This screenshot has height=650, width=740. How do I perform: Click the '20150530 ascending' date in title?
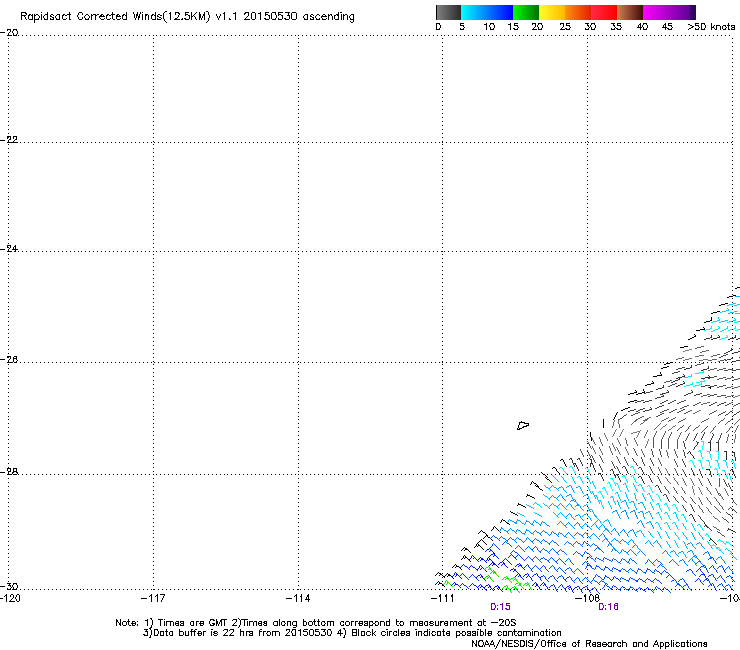point(299,17)
